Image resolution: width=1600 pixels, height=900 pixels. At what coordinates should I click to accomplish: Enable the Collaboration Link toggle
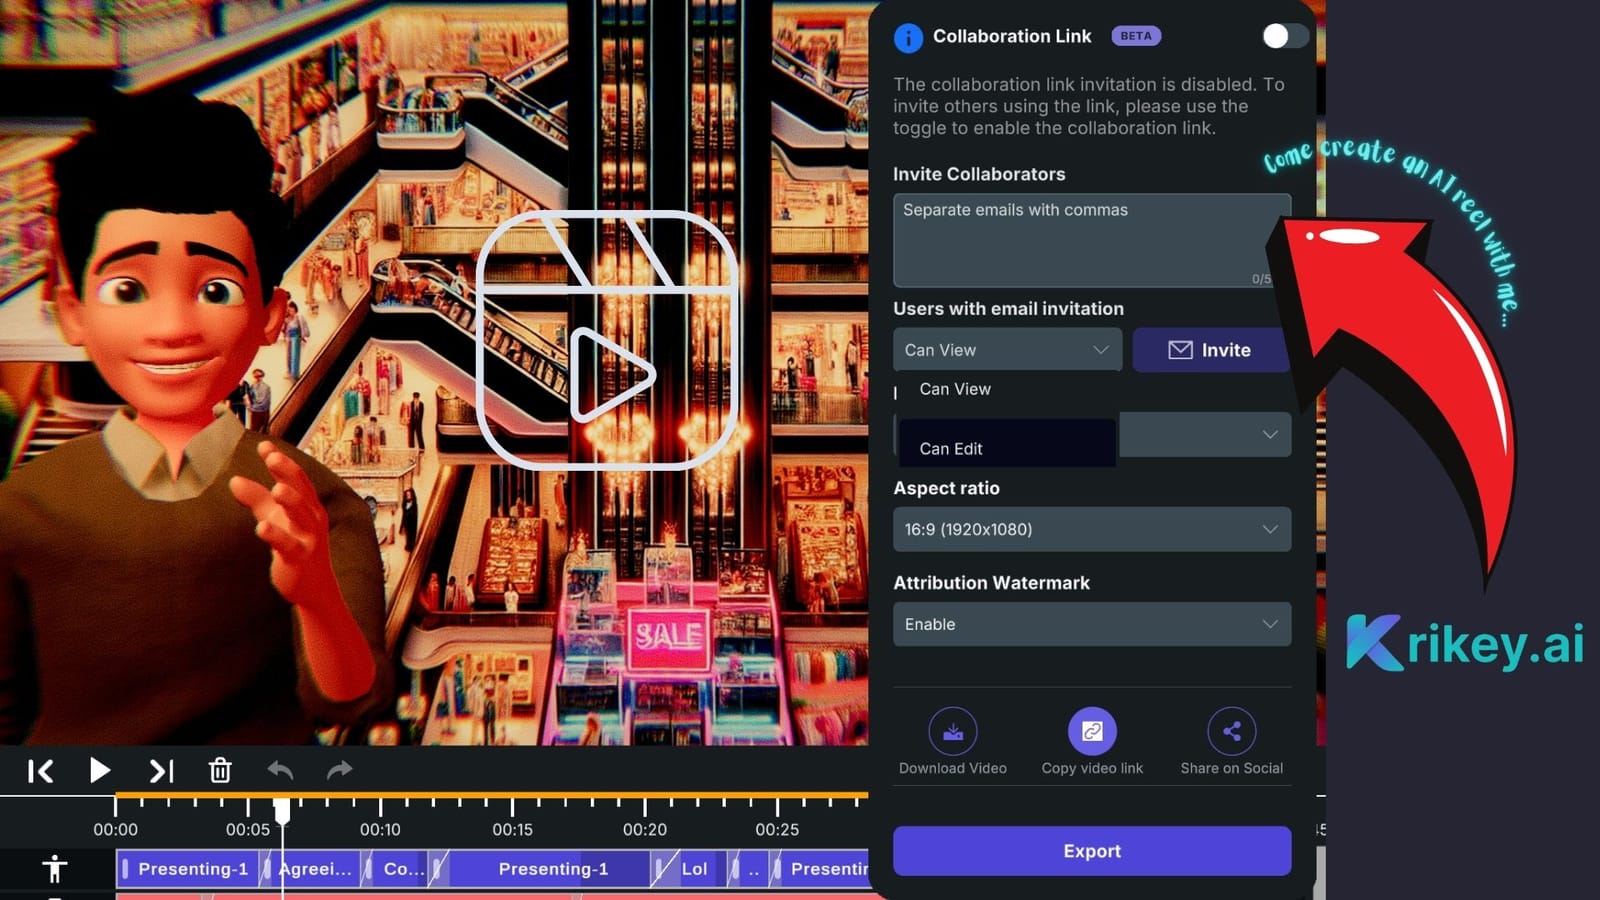tap(1284, 36)
